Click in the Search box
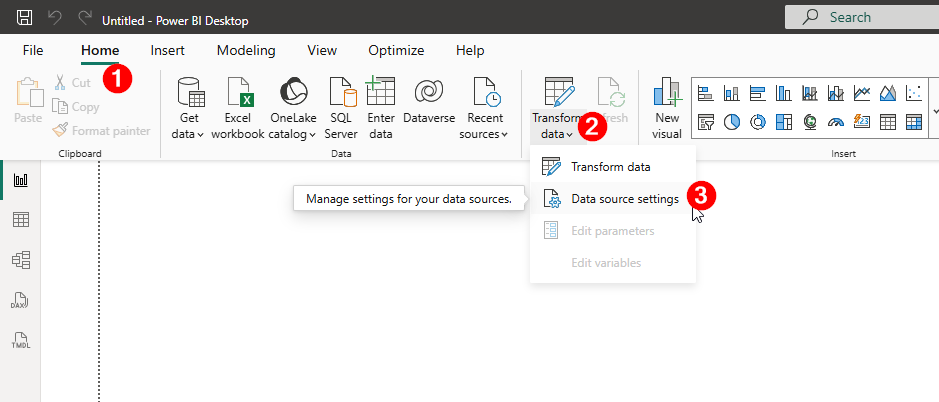 click(862, 17)
